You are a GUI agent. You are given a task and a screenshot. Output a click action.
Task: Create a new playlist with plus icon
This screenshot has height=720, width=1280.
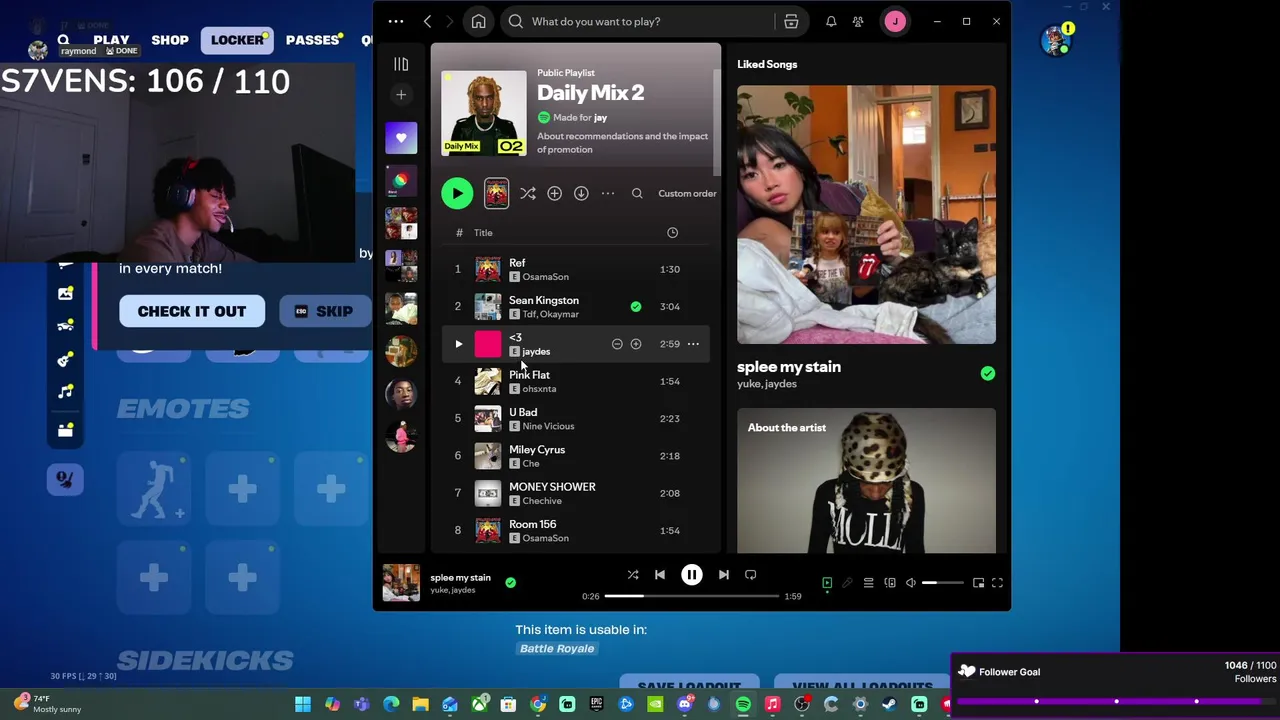pos(401,94)
